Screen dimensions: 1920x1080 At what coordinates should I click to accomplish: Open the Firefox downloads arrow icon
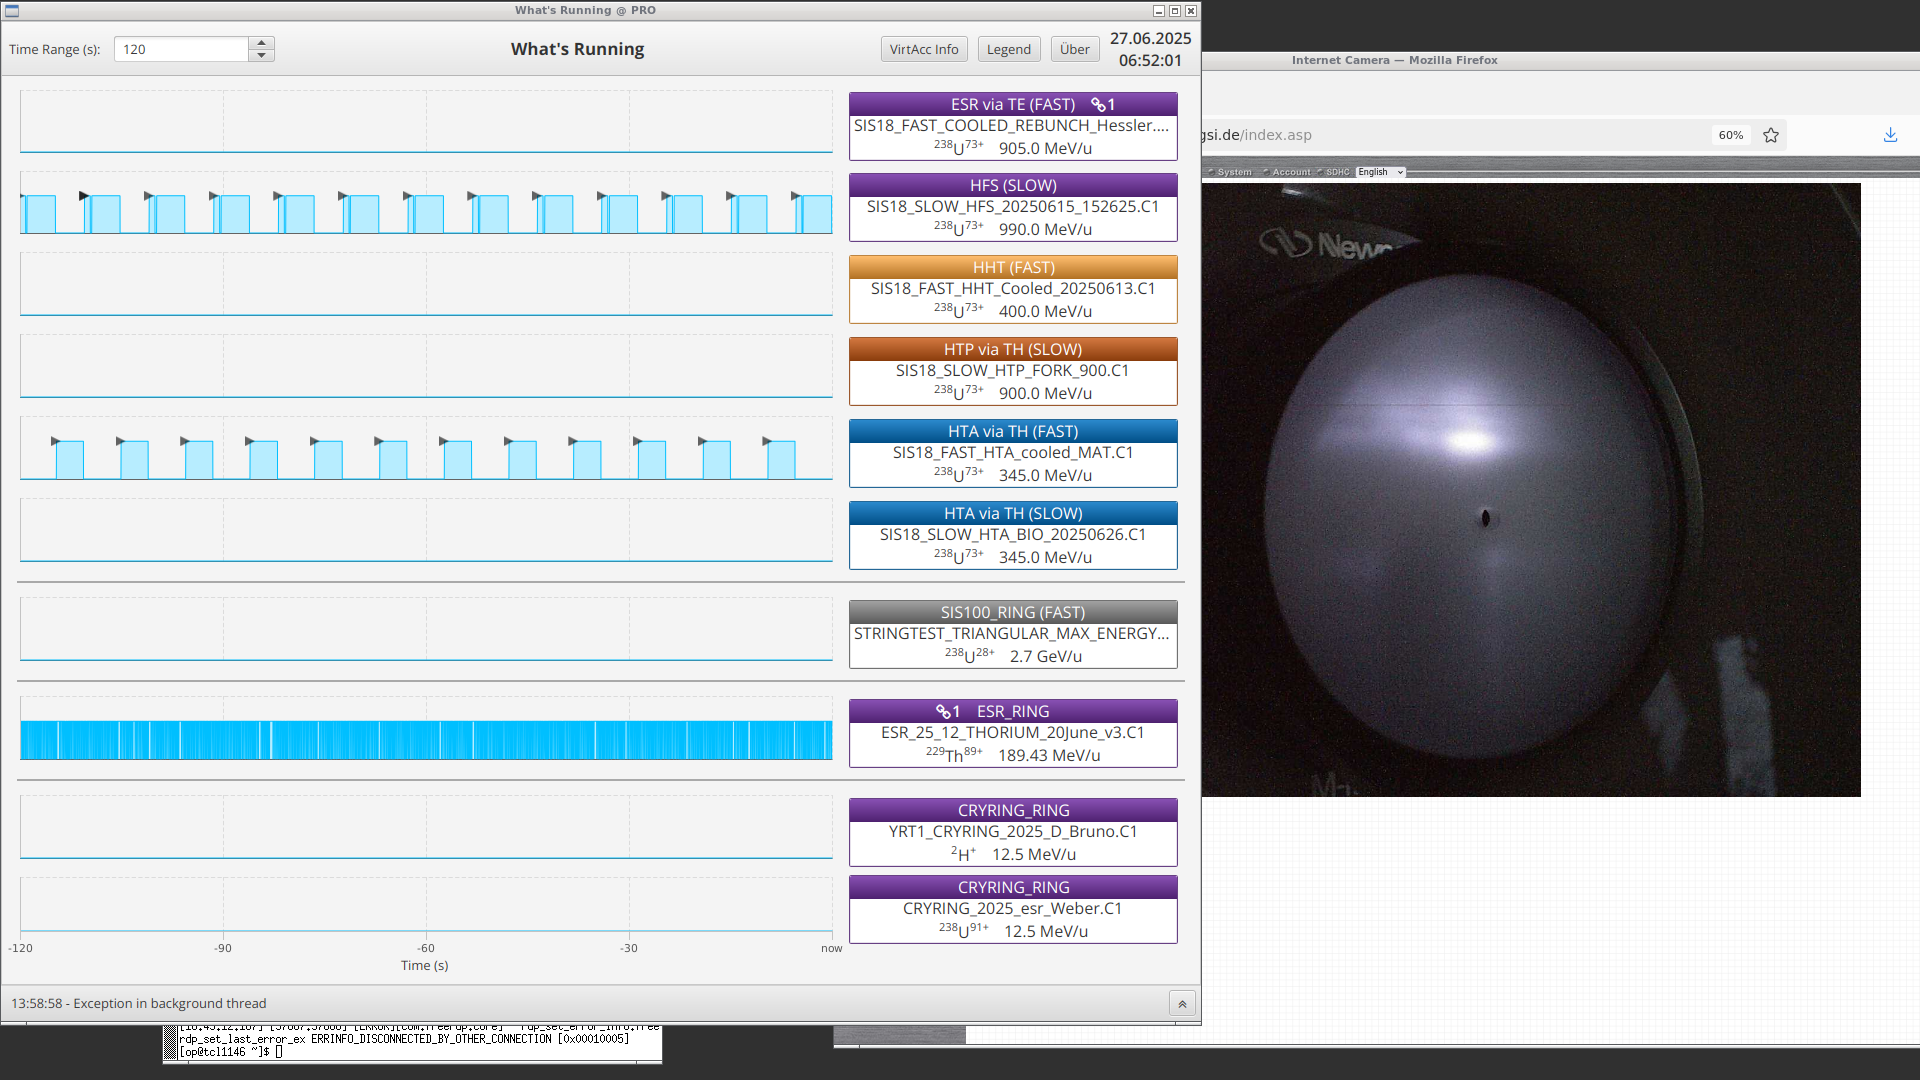(x=1890, y=135)
